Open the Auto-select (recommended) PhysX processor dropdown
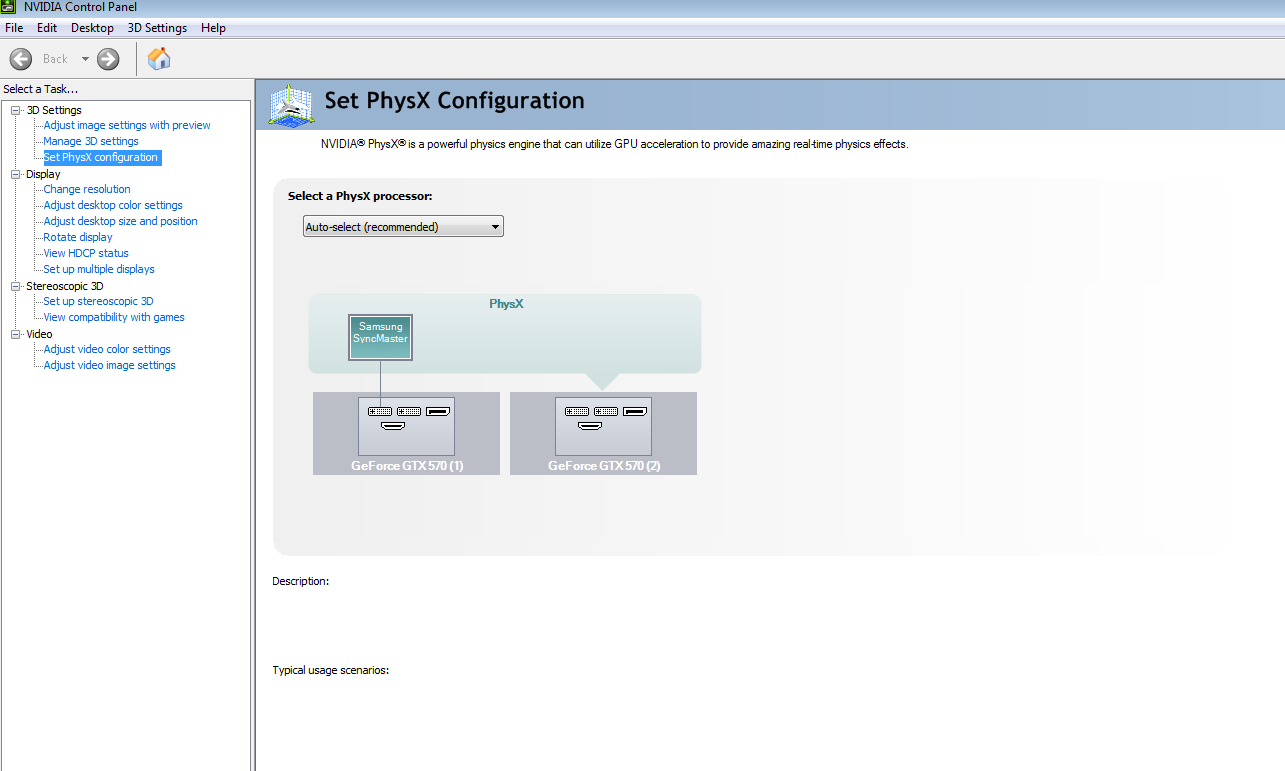The width and height of the screenshot is (1285, 771). pos(403,227)
